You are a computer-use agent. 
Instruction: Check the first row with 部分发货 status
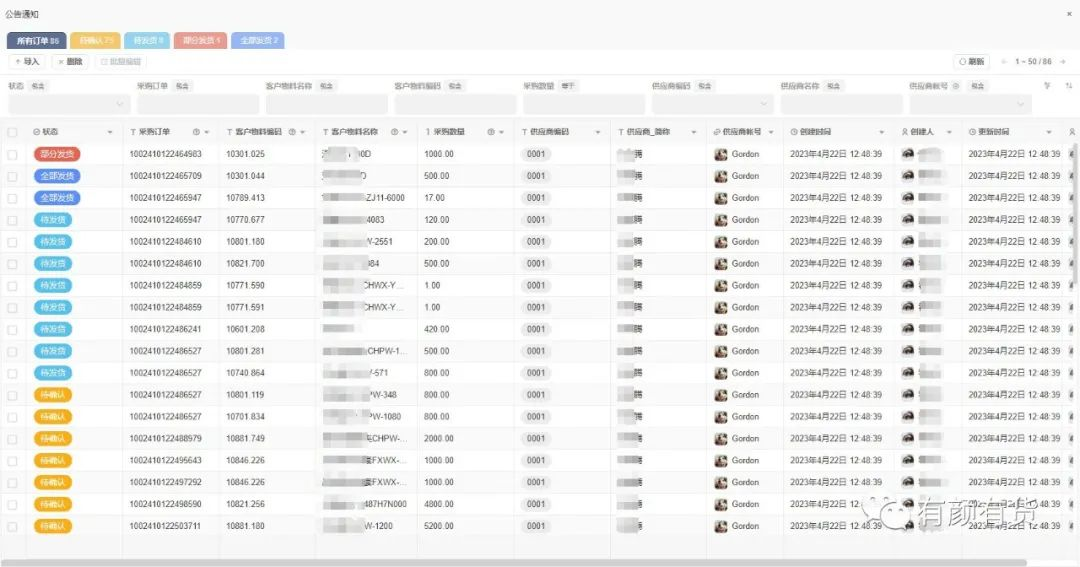12,154
